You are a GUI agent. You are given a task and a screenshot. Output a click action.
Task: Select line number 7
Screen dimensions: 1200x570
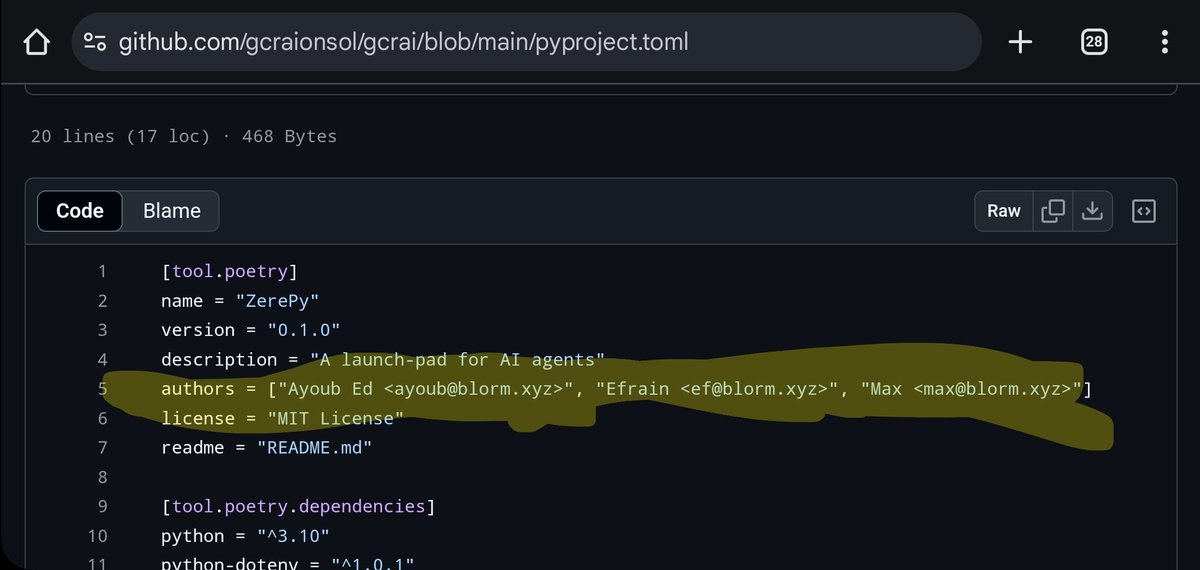click(x=101, y=448)
